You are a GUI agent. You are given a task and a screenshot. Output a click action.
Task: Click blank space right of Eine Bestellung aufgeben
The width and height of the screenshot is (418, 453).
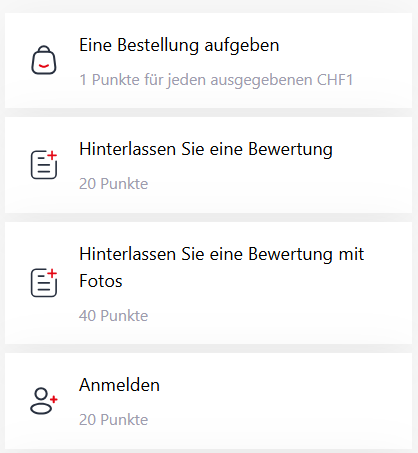(x=343, y=45)
